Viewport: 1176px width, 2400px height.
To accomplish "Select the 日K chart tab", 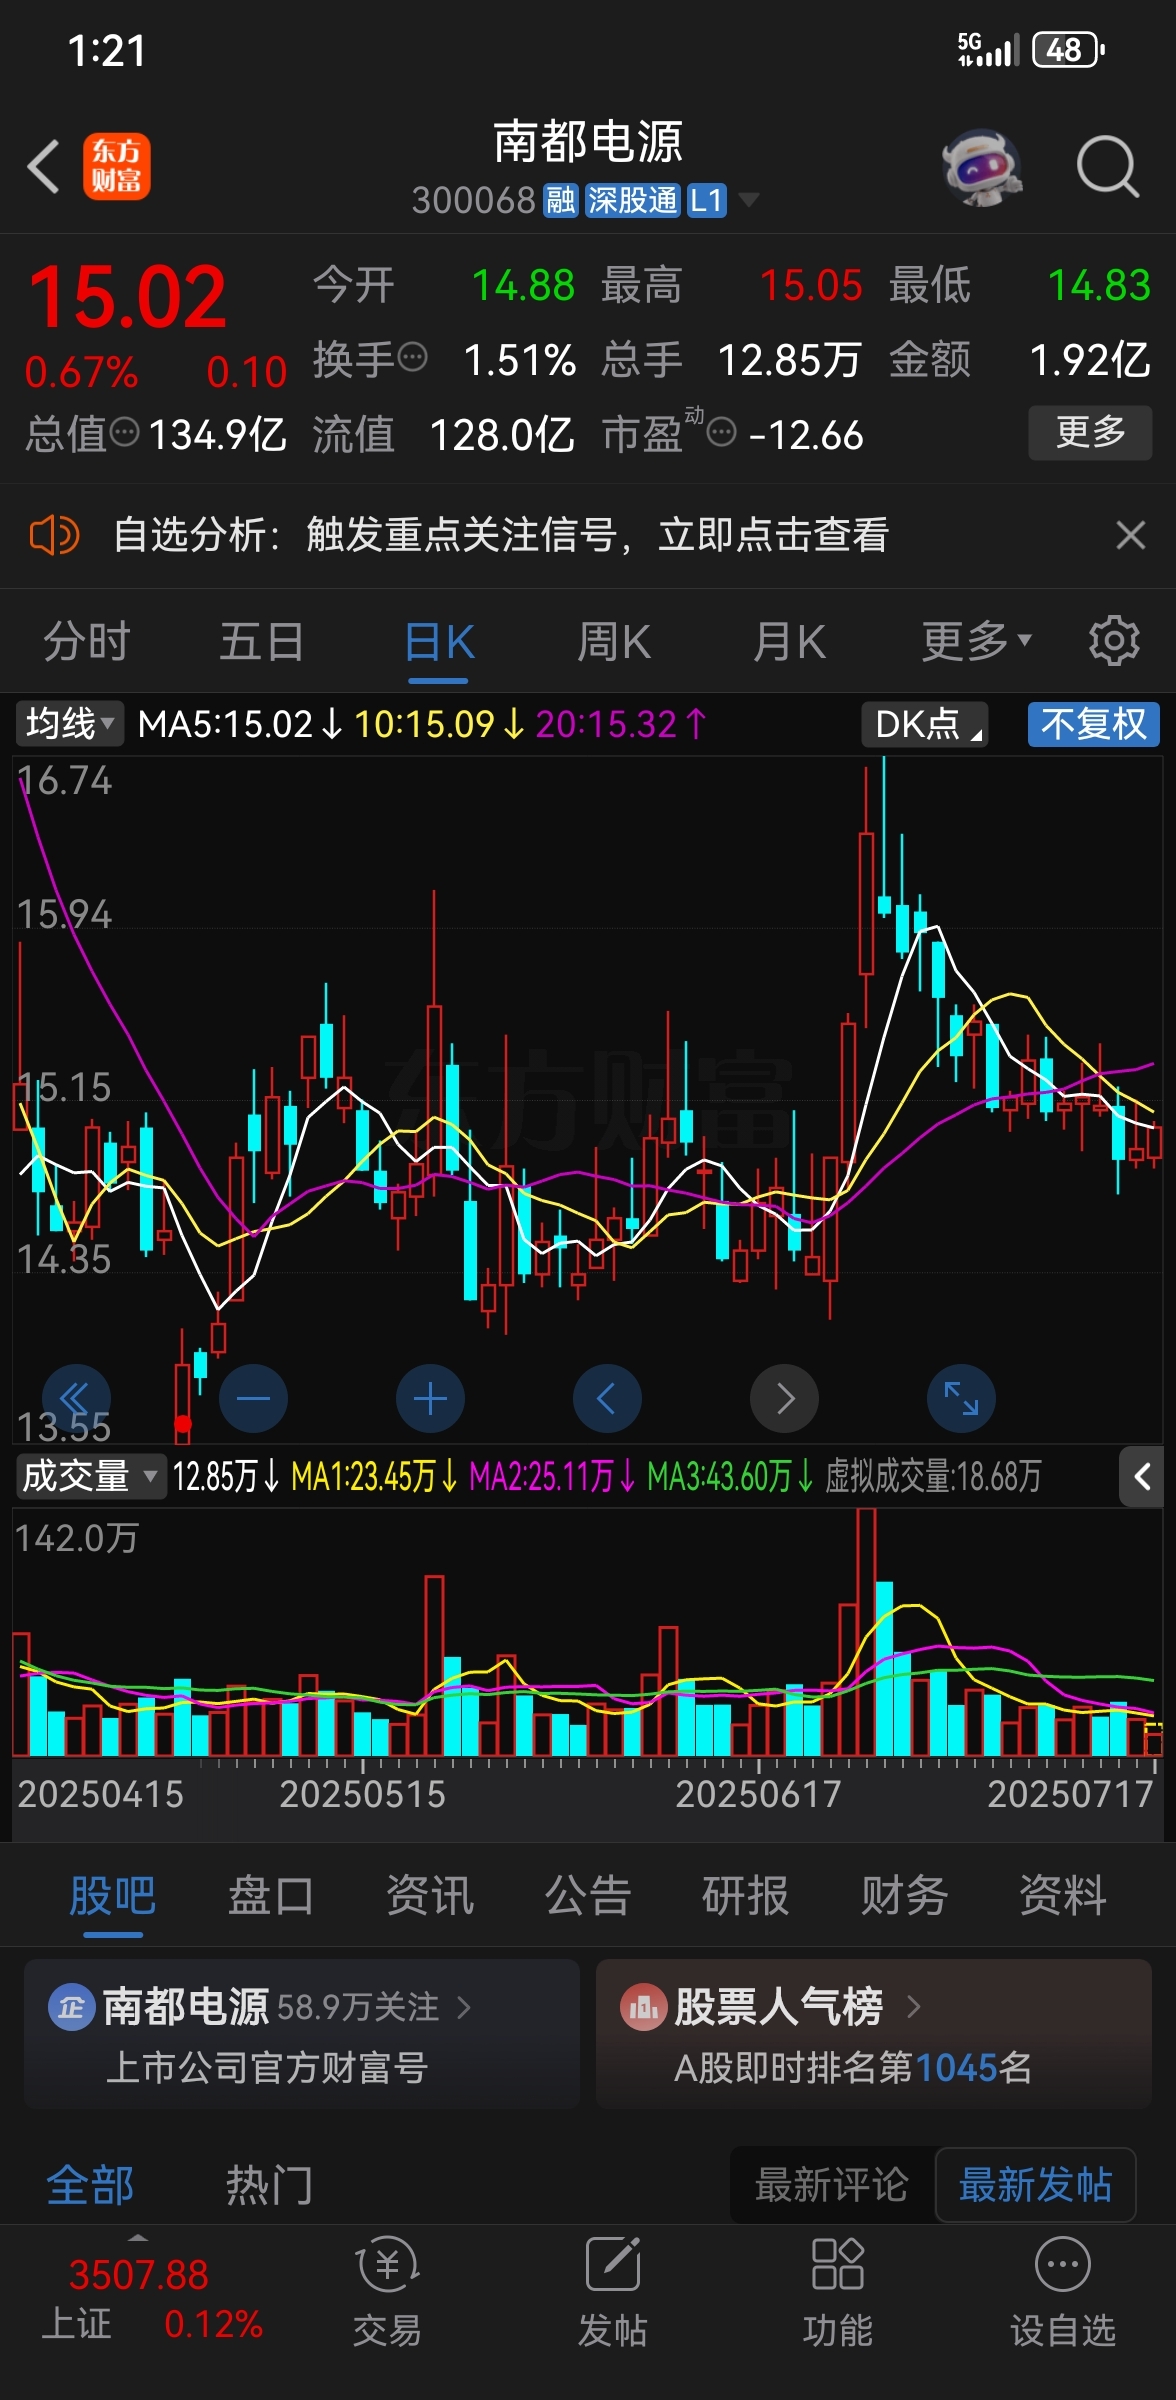I will [439, 642].
